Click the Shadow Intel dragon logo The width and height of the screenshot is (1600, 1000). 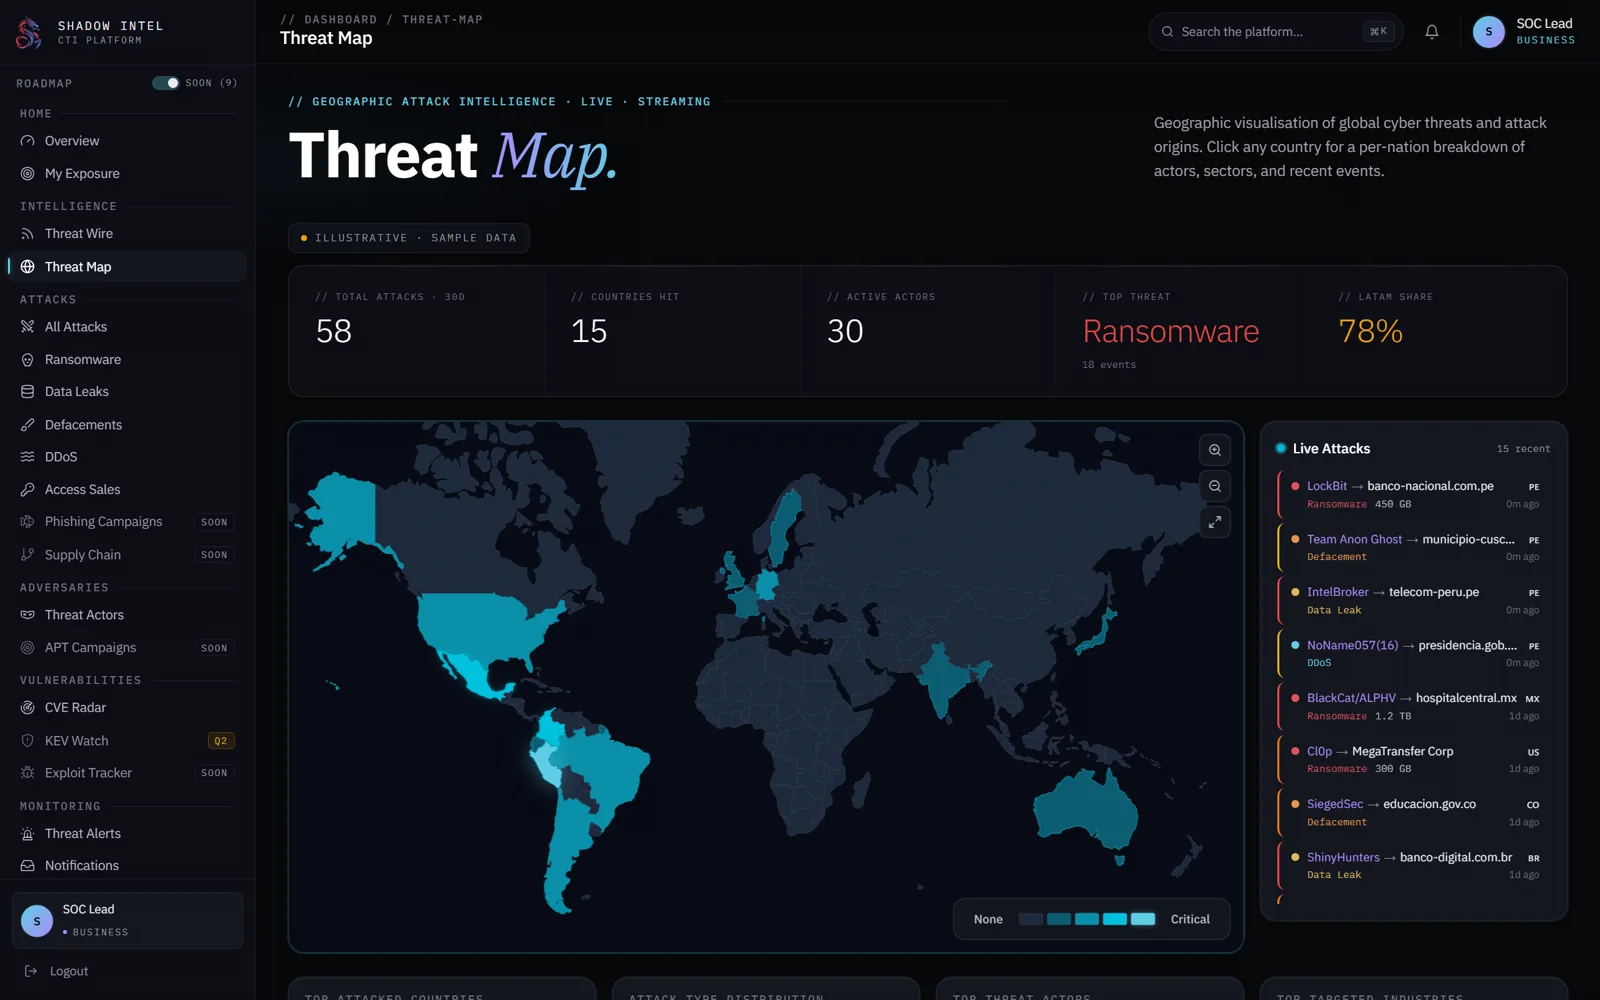click(29, 33)
